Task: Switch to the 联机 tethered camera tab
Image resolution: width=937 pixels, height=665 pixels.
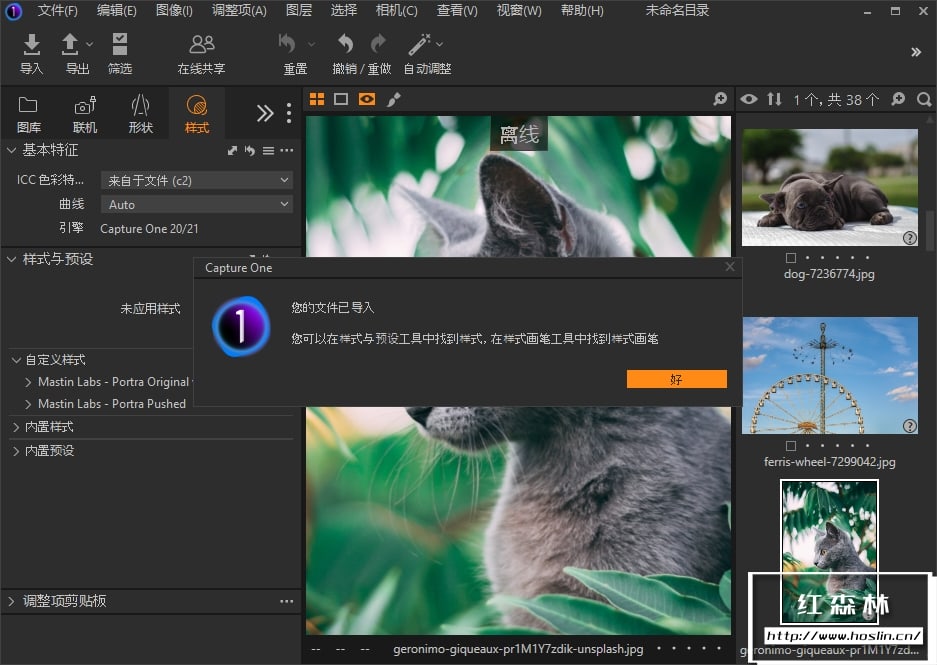Action: [x=85, y=113]
